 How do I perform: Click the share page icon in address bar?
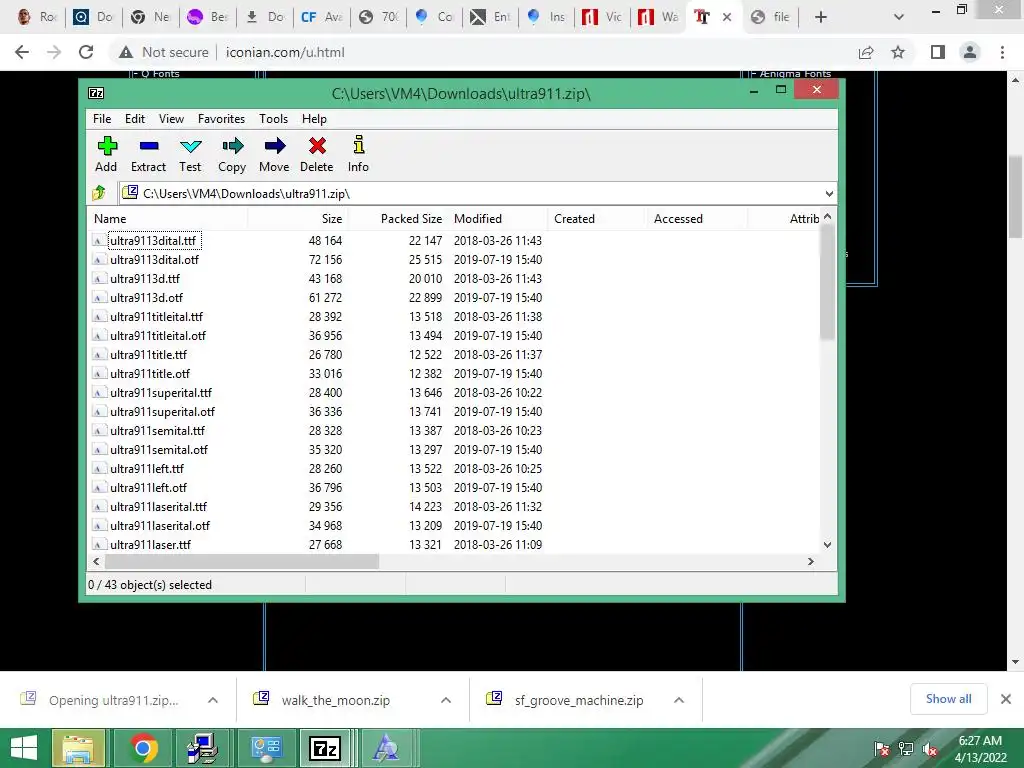(x=866, y=52)
